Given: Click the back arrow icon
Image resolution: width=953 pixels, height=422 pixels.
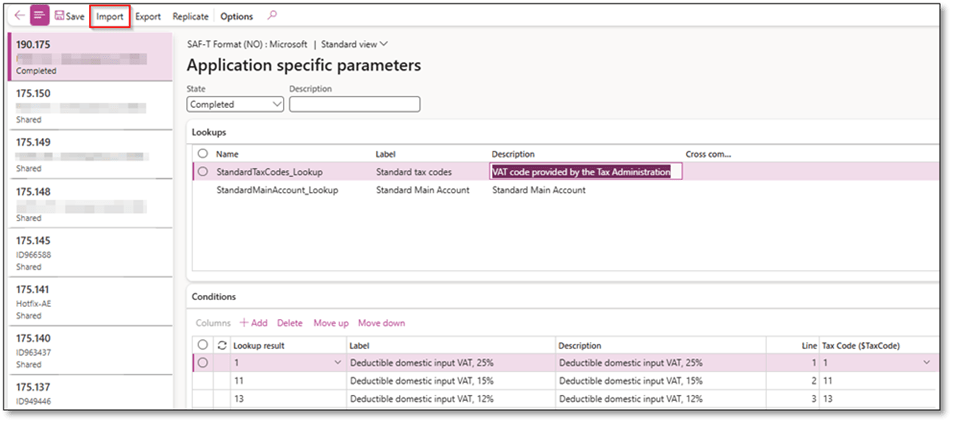Looking at the screenshot, I should (x=20, y=16).
